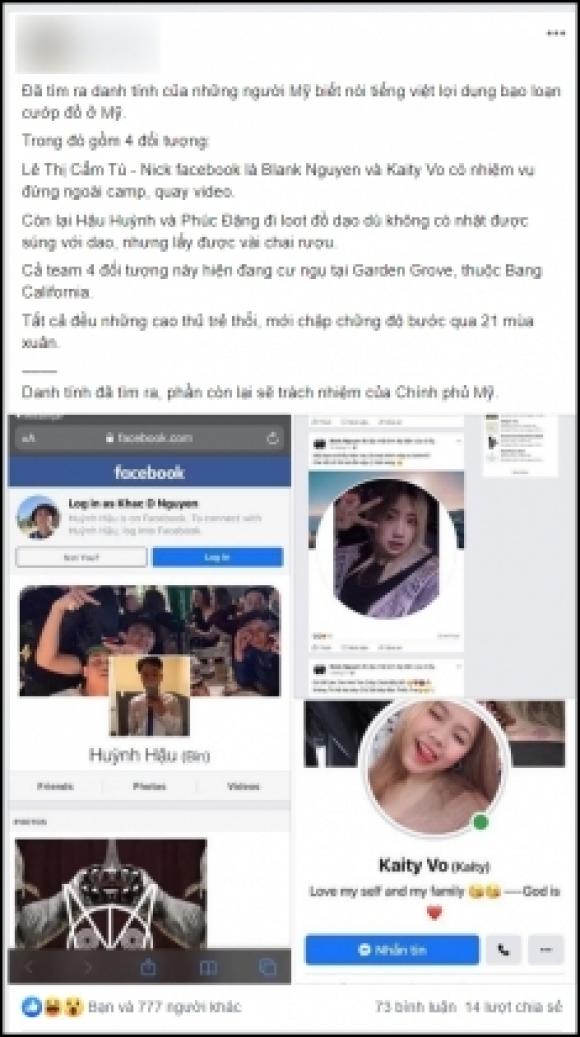This screenshot has width=580, height=1037.
Task: Open the more options button beside call
Action: [x=546, y=950]
